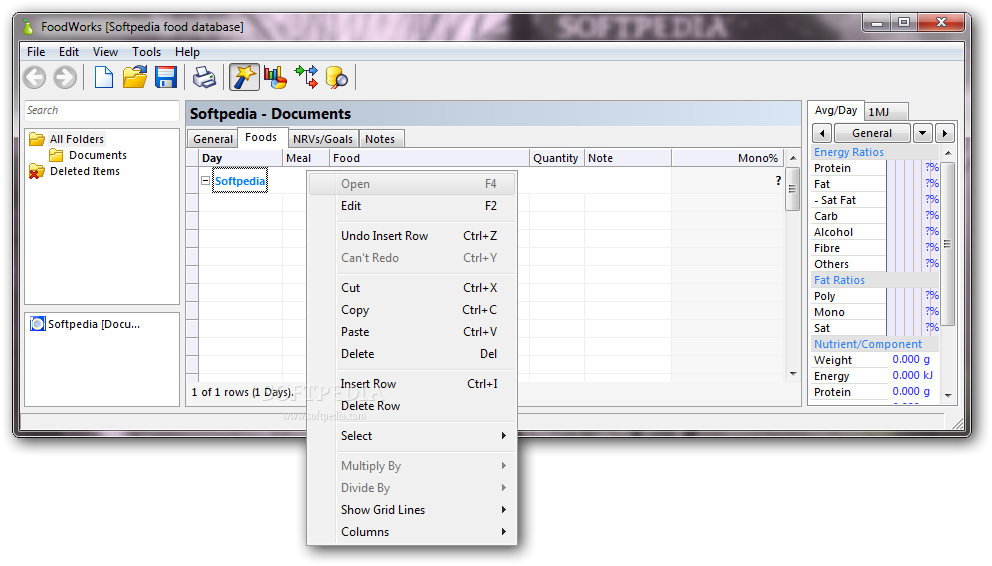
Task: Switch to the General tab
Action: pyautogui.click(x=213, y=139)
